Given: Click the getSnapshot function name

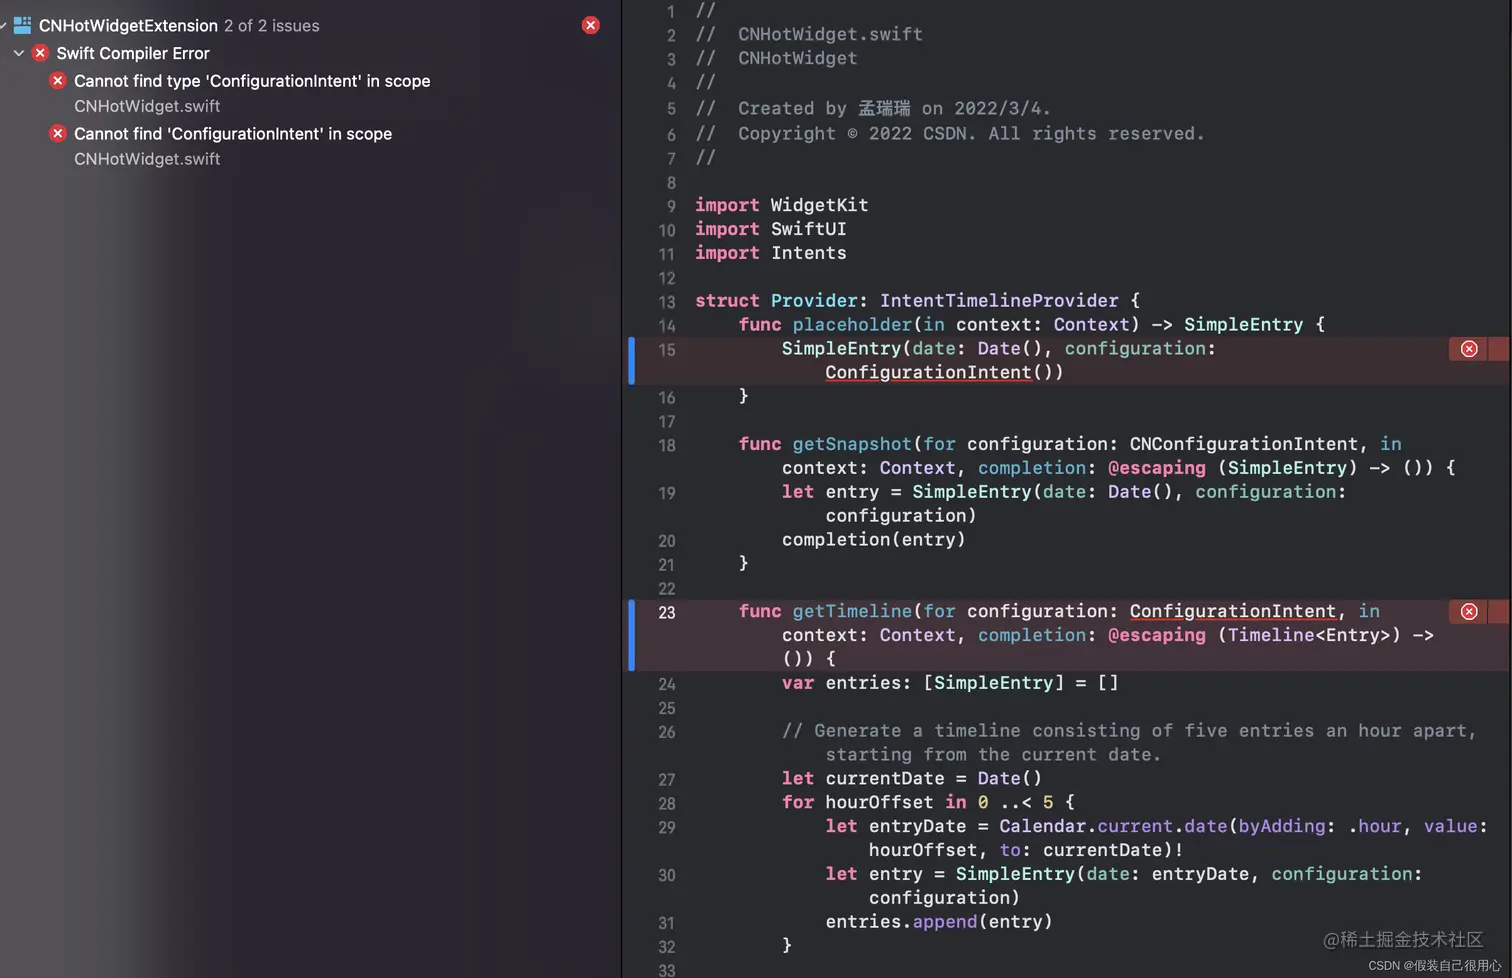Looking at the screenshot, I should coord(852,444).
